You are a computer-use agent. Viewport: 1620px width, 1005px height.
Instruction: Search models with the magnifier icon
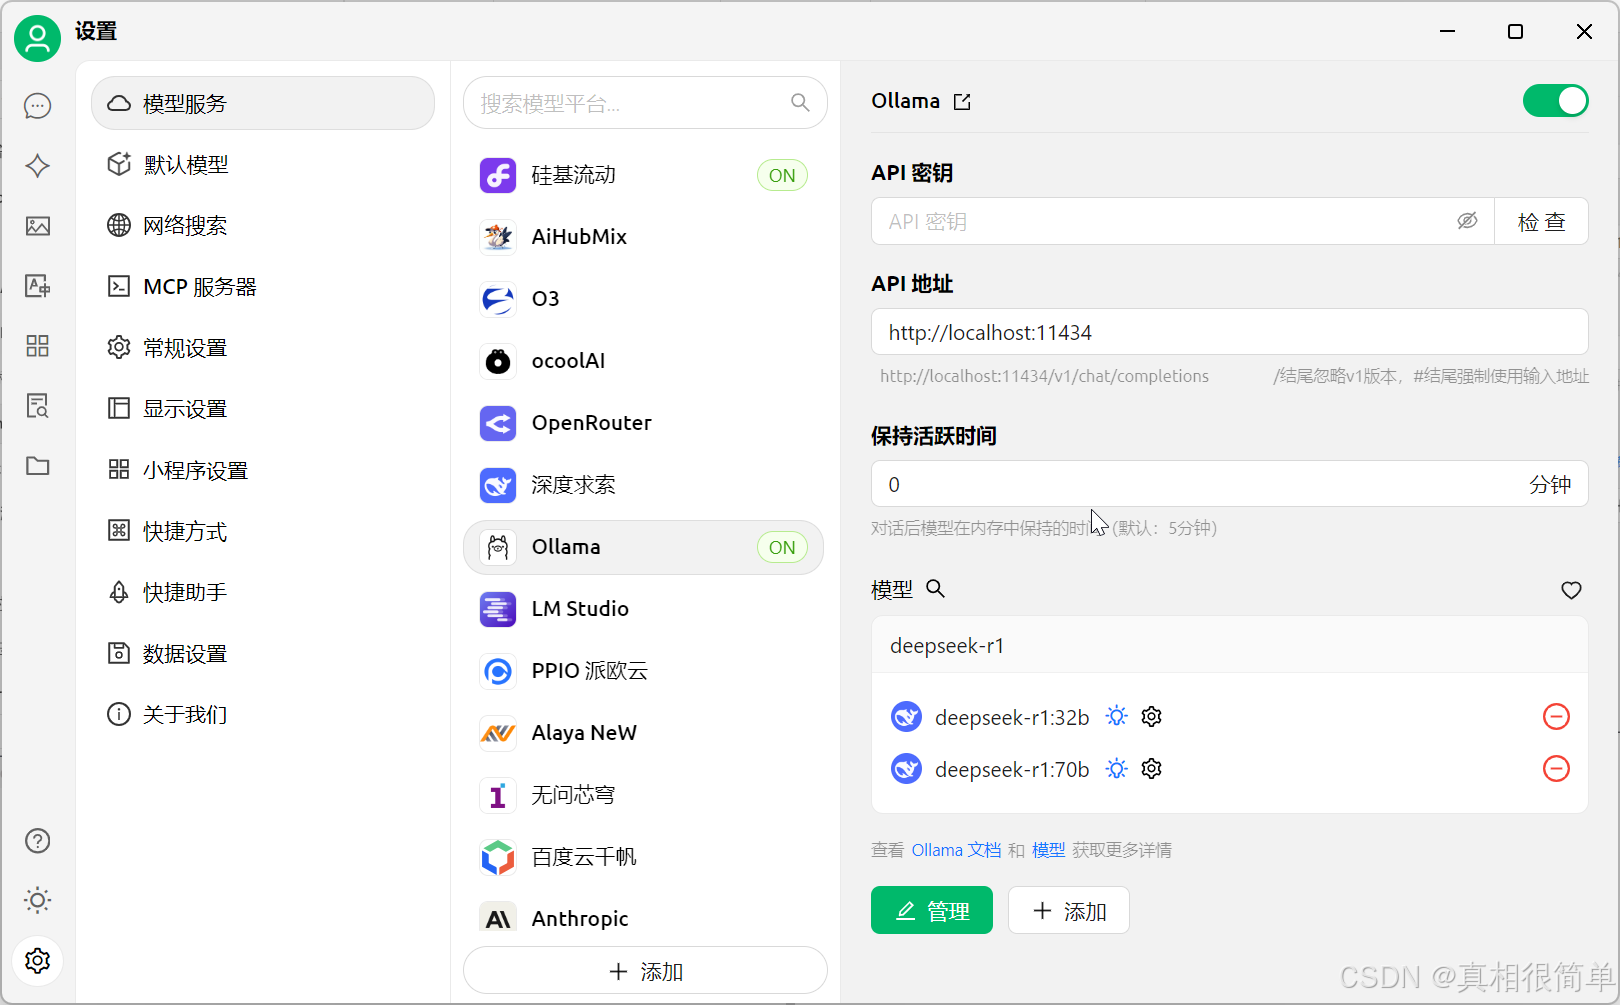click(936, 589)
